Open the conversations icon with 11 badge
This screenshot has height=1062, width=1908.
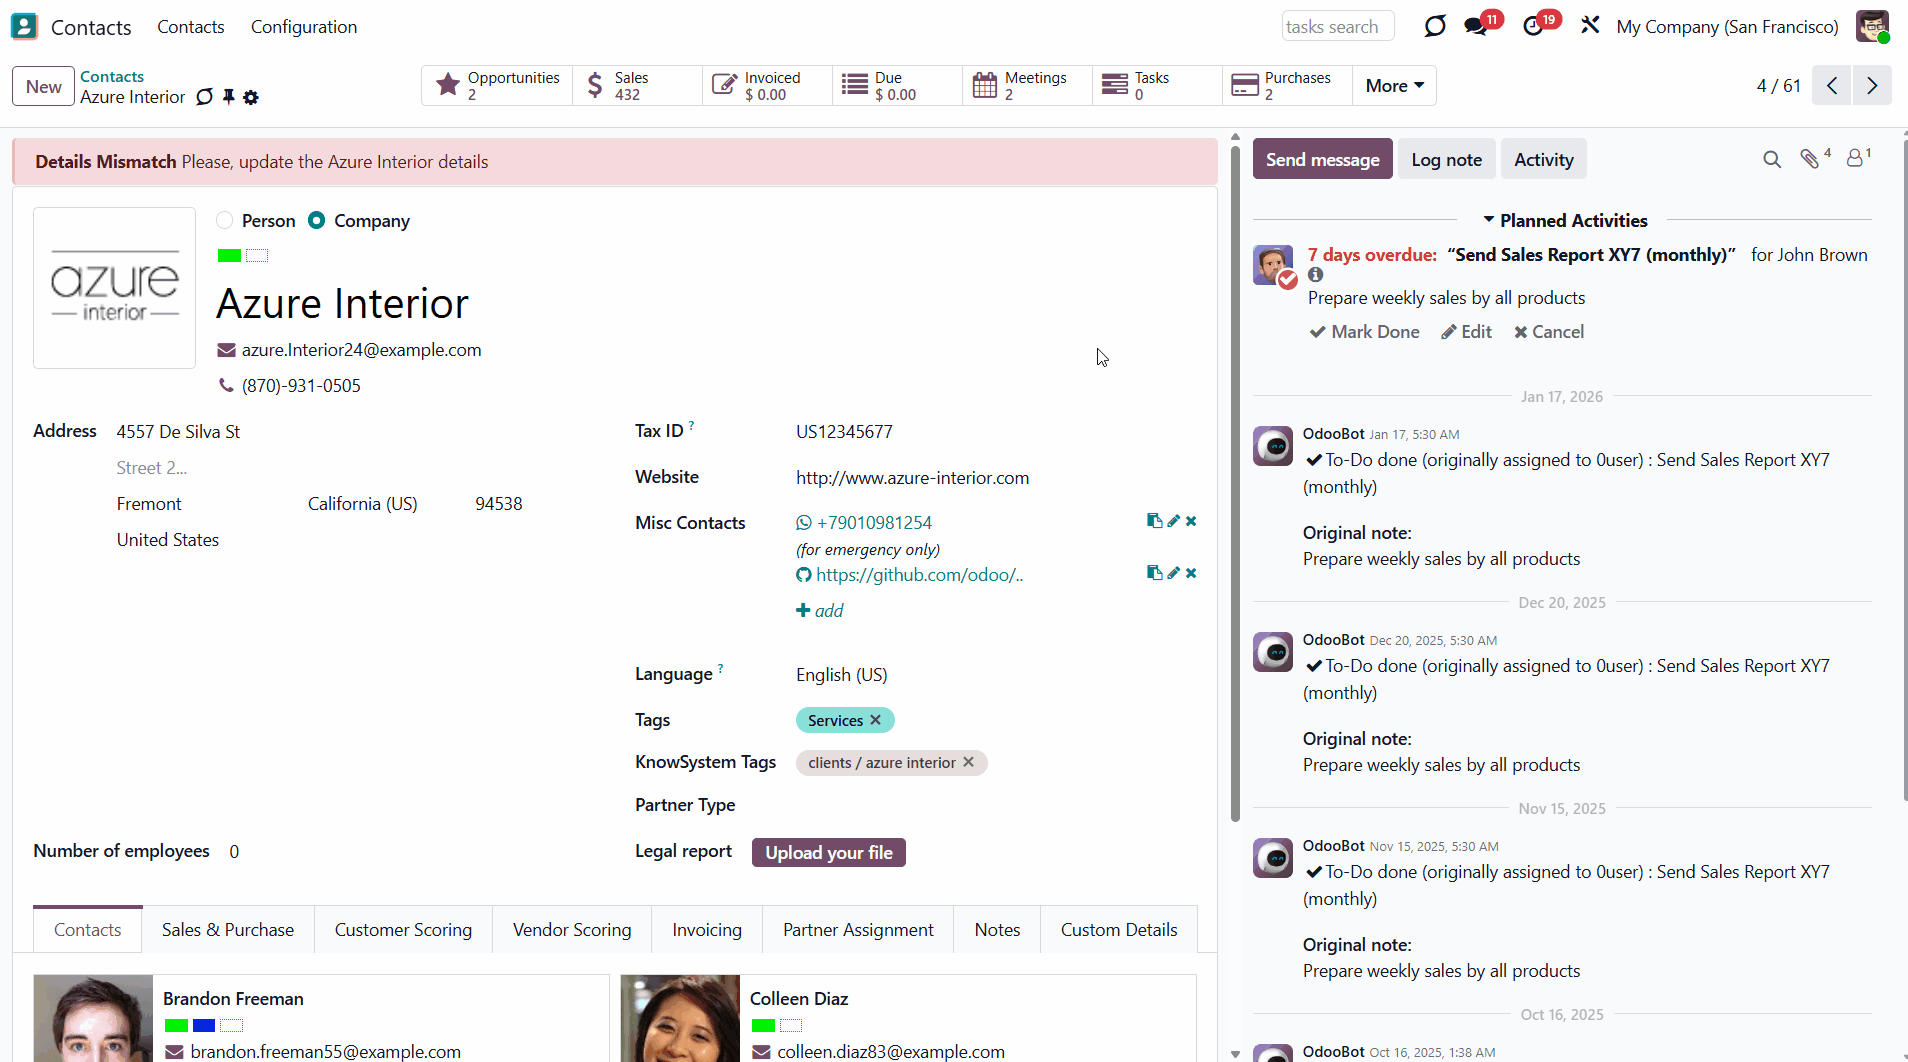click(1476, 26)
